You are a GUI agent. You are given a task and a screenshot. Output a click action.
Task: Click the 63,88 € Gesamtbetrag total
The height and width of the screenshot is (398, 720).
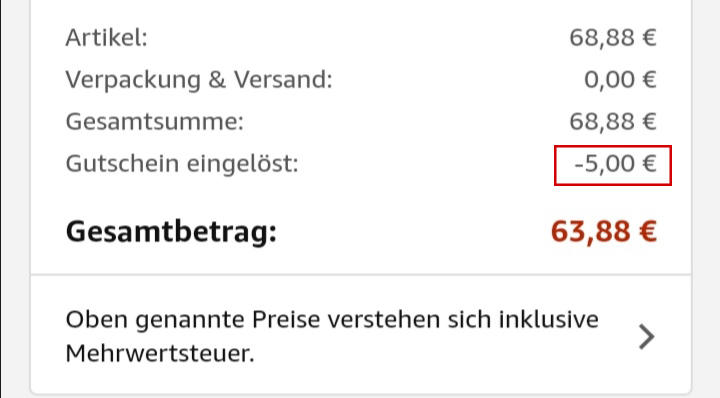coord(604,231)
